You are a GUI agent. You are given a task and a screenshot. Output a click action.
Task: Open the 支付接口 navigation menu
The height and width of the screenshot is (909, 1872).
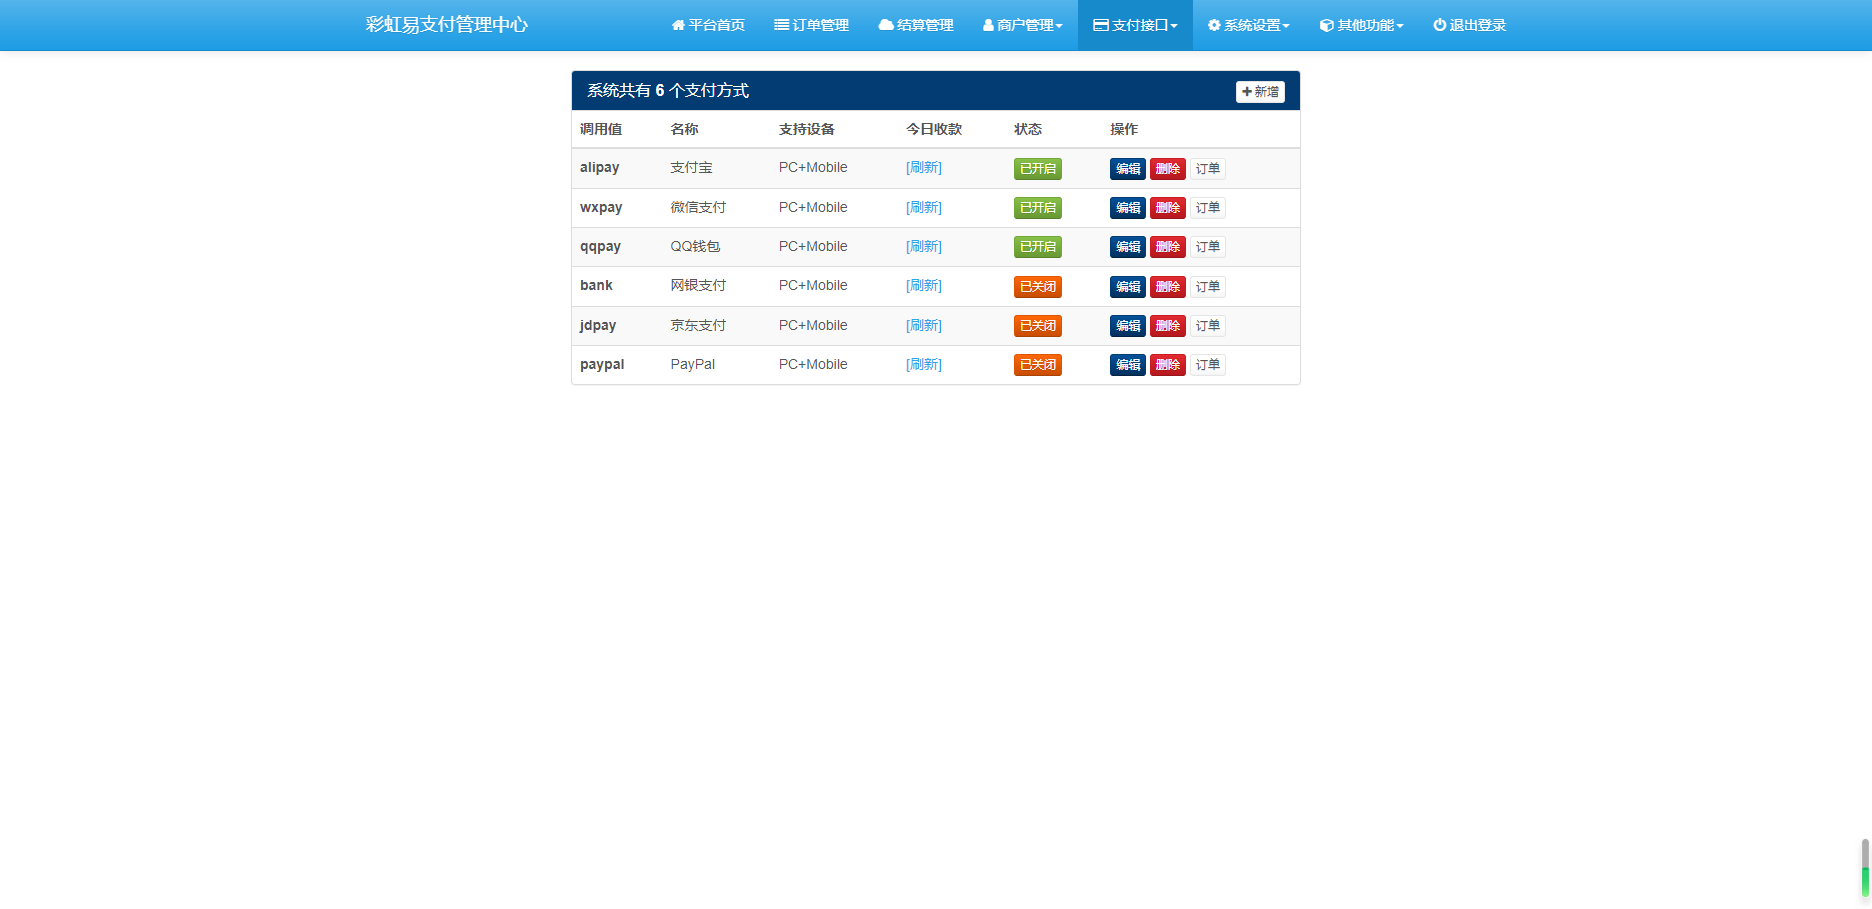point(1135,25)
